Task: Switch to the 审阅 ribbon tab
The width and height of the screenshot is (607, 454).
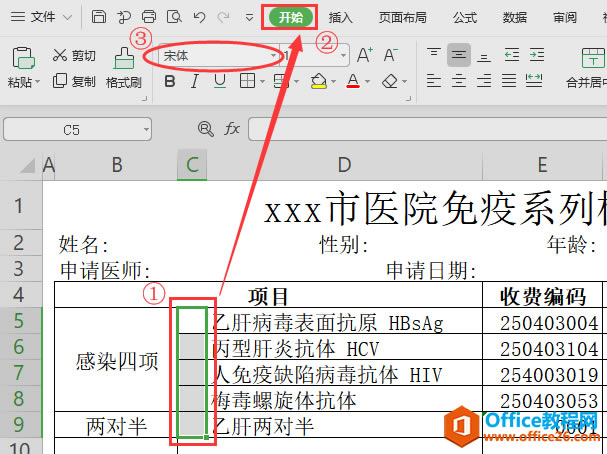Action: pos(564,17)
